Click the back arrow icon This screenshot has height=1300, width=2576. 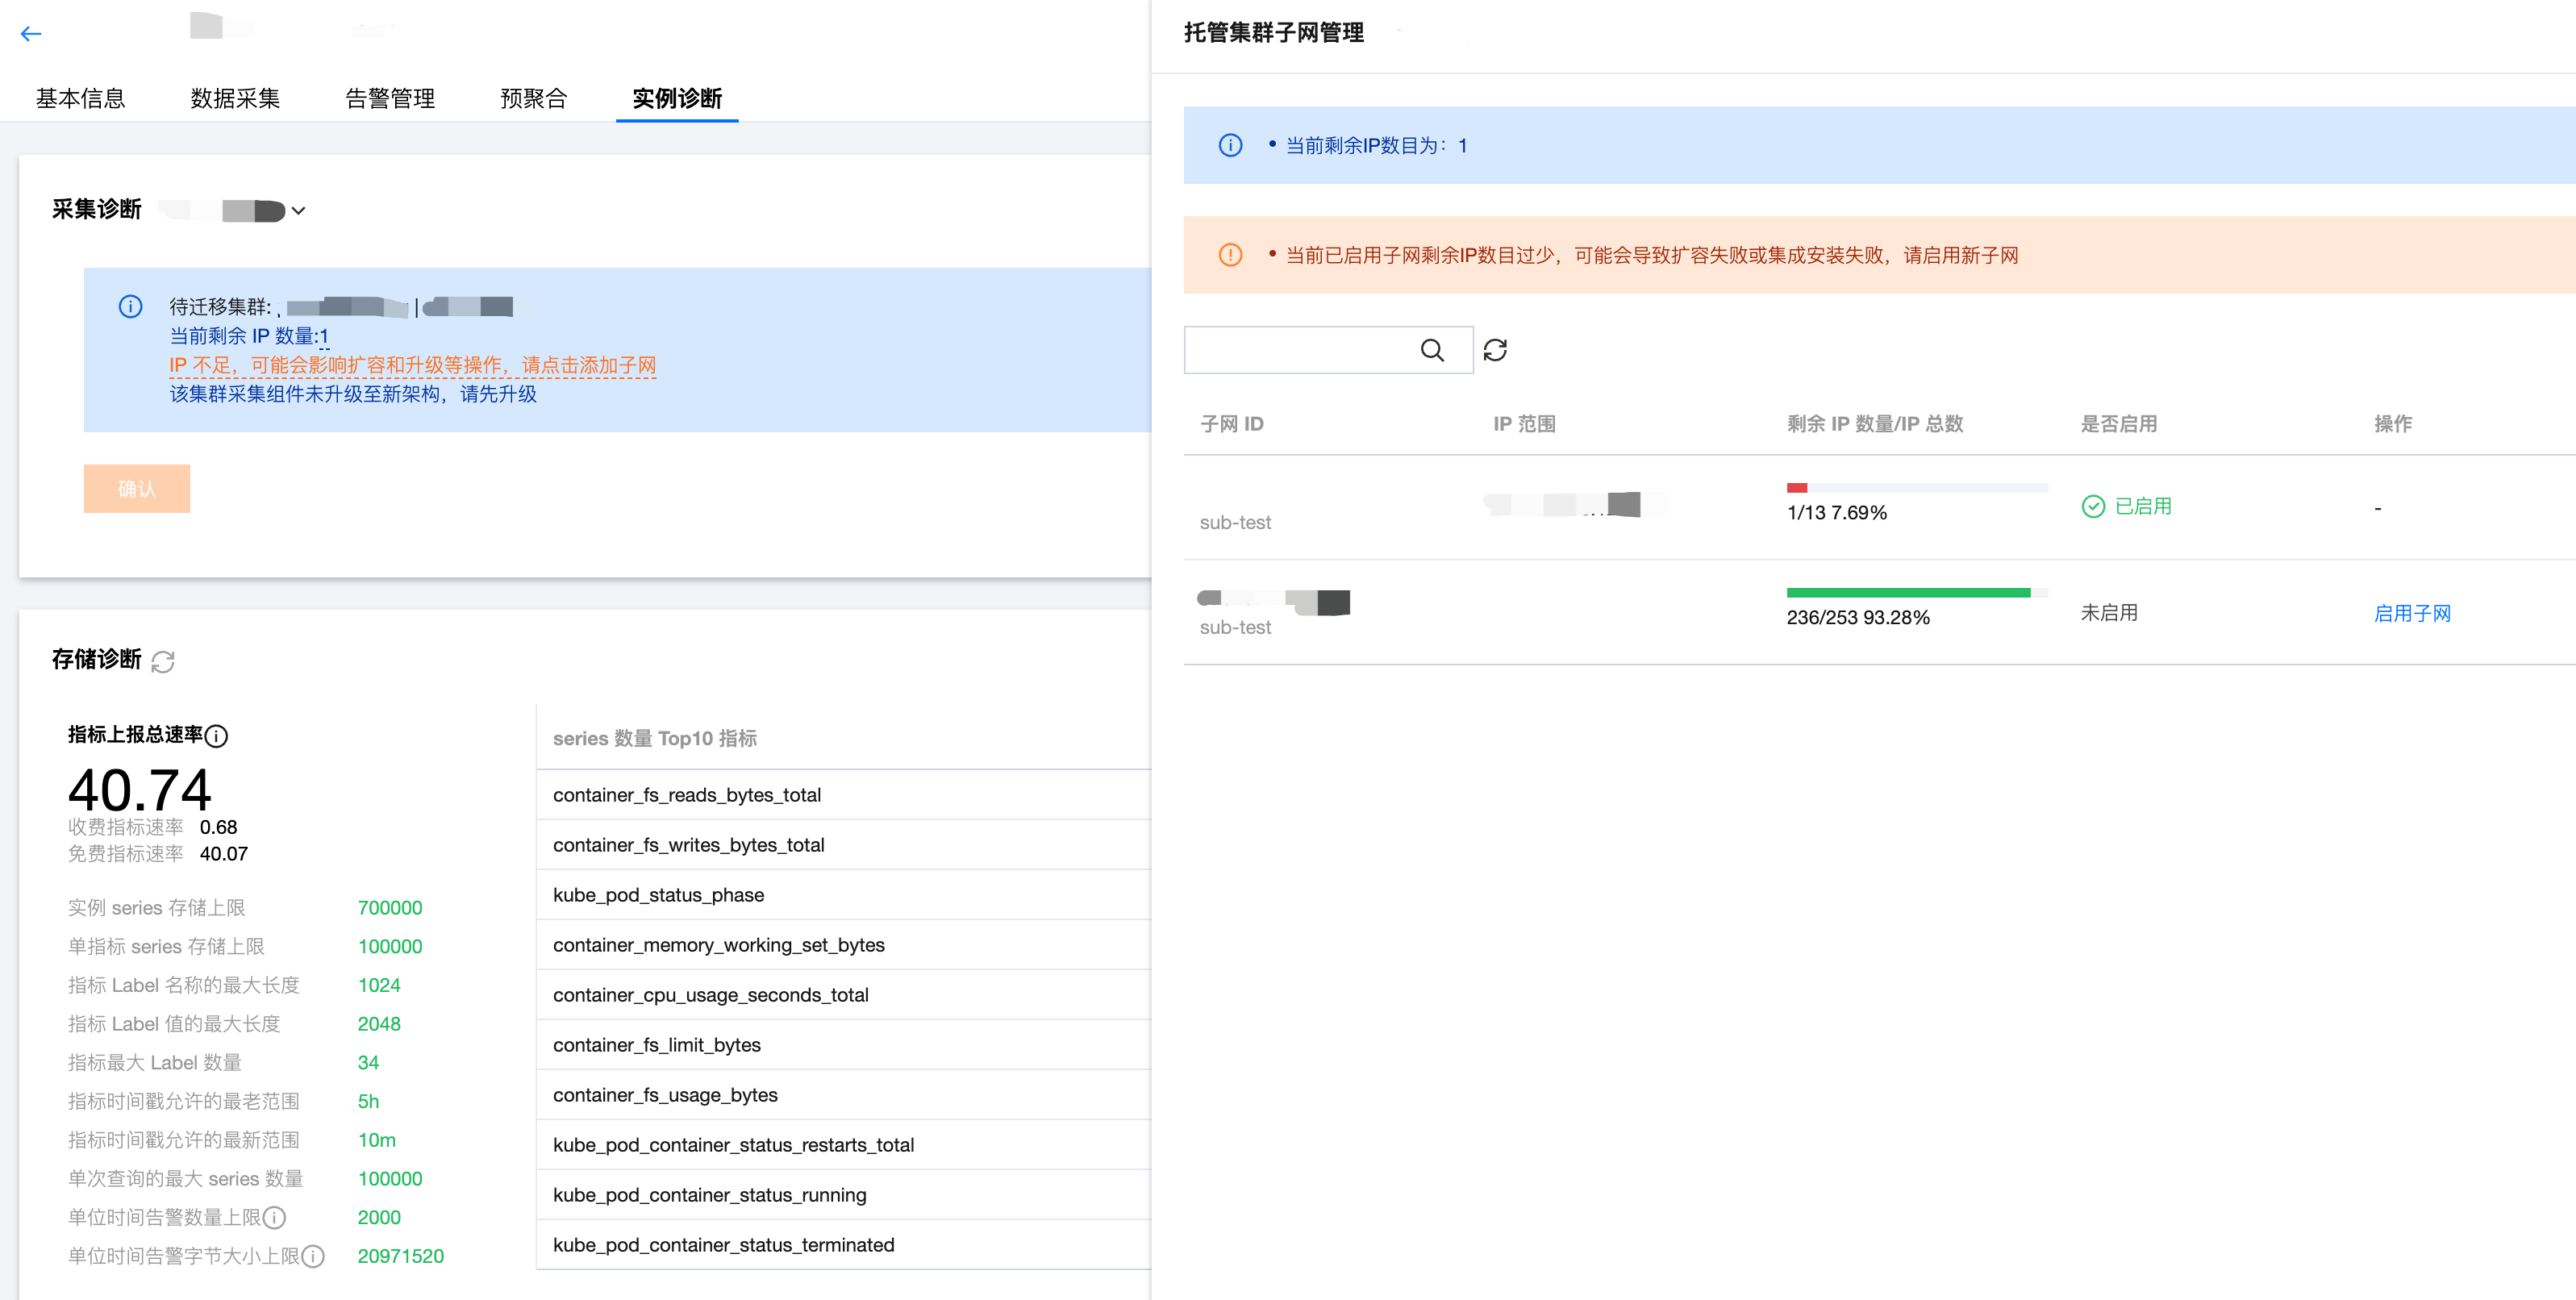pyautogui.click(x=31, y=34)
